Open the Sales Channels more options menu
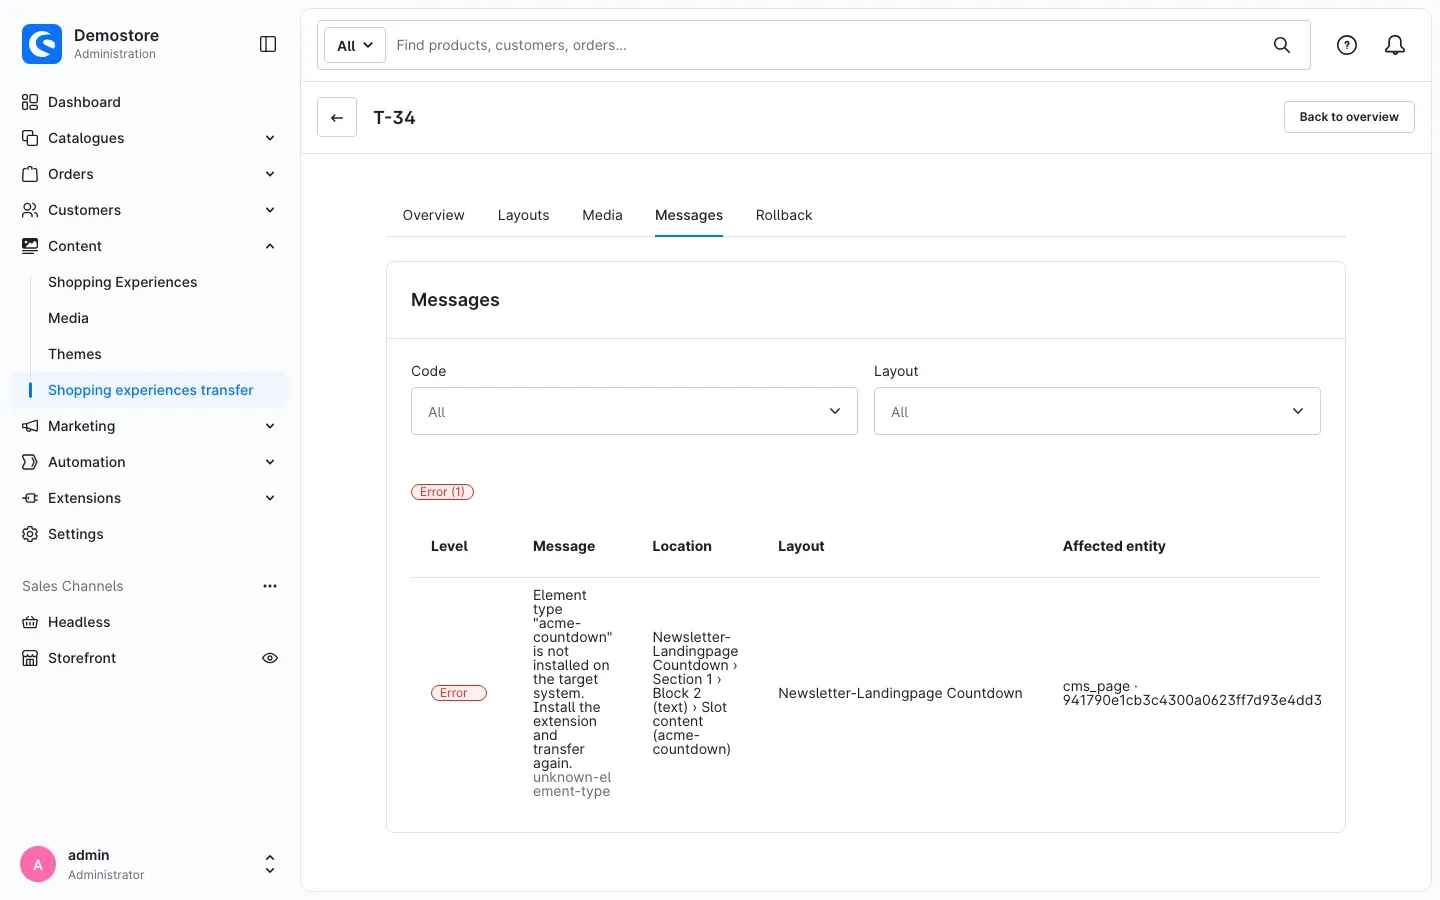Image resolution: width=1440 pixels, height=900 pixels. pyautogui.click(x=270, y=586)
